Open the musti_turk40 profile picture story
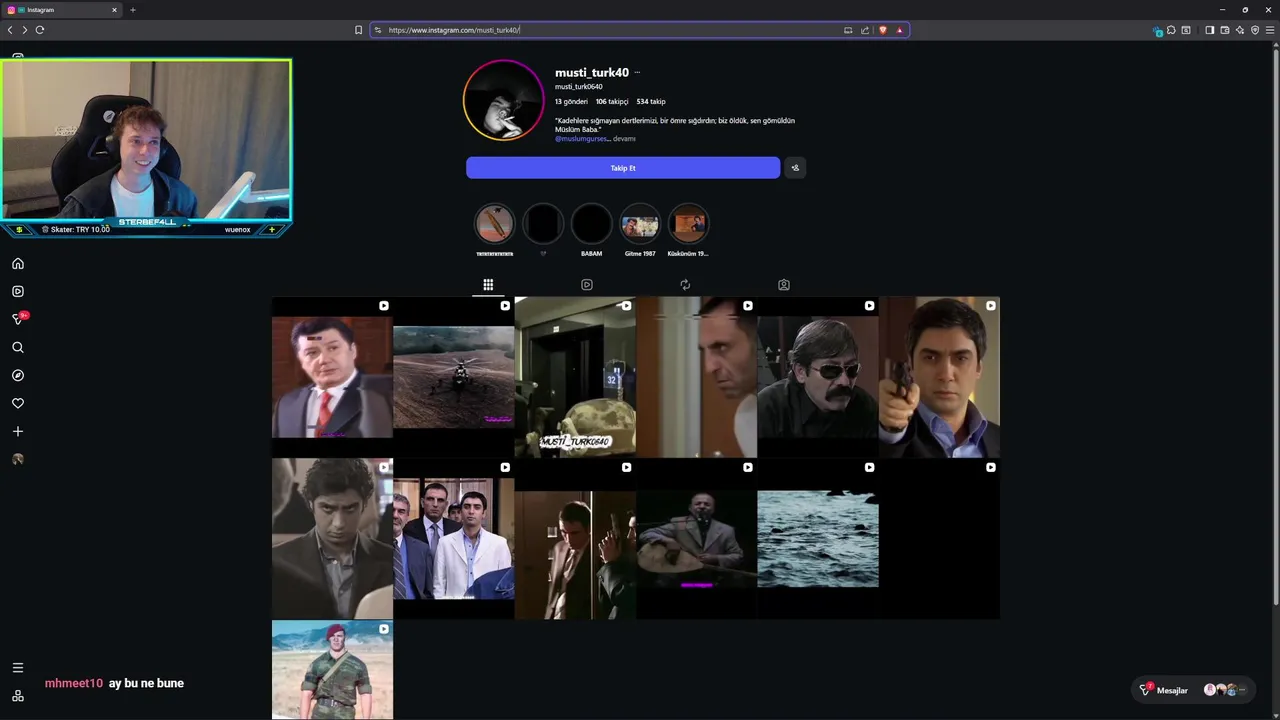This screenshot has height=720, width=1280. pos(504,100)
